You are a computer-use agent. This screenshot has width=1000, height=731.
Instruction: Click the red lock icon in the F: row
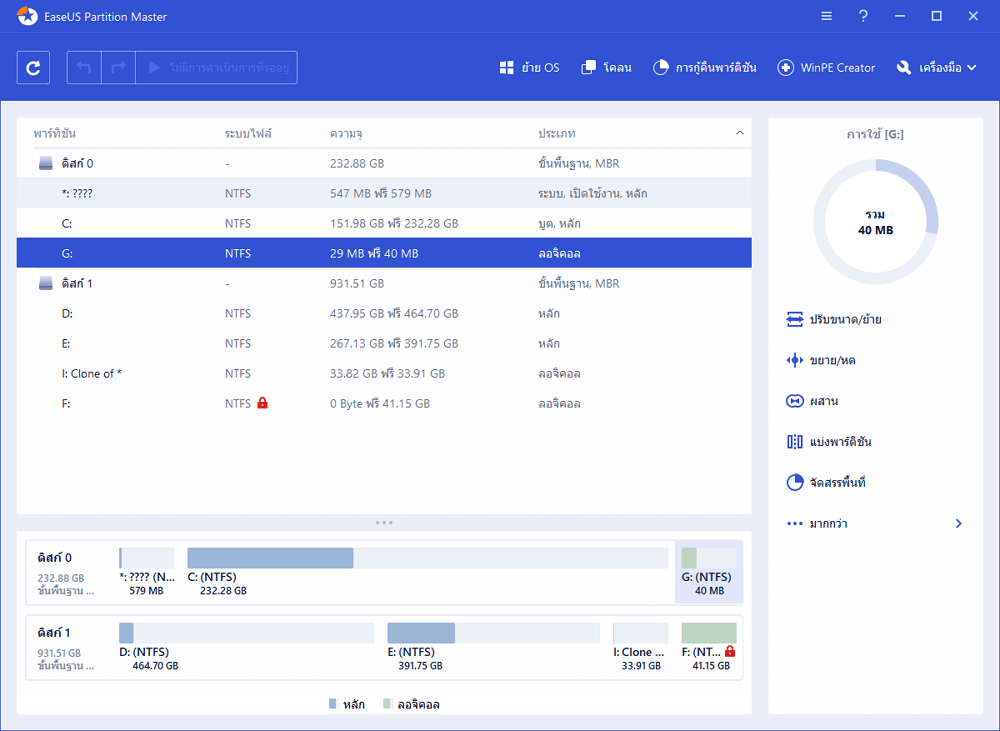(262, 402)
